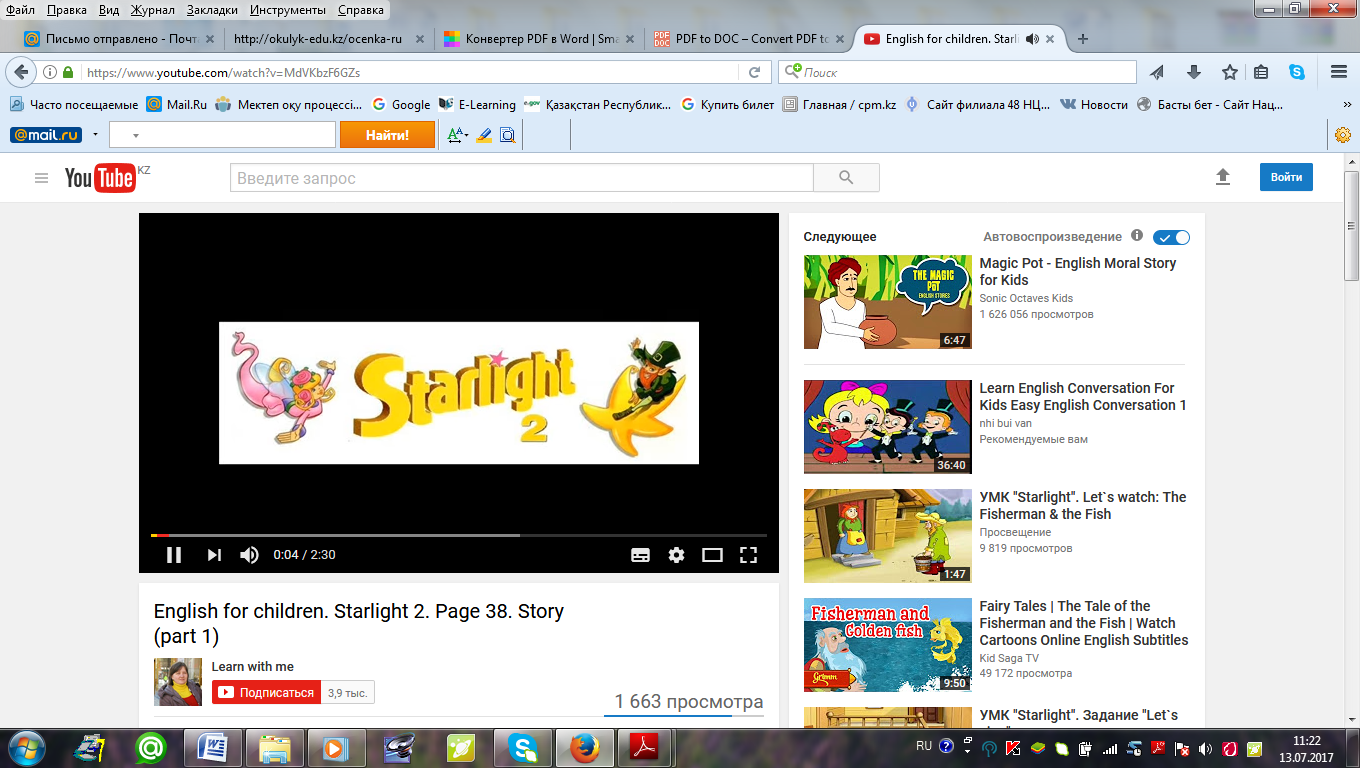Click the Skype toolbar icon in Firefox
The height and width of the screenshot is (768, 1360).
[x=1297, y=72]
